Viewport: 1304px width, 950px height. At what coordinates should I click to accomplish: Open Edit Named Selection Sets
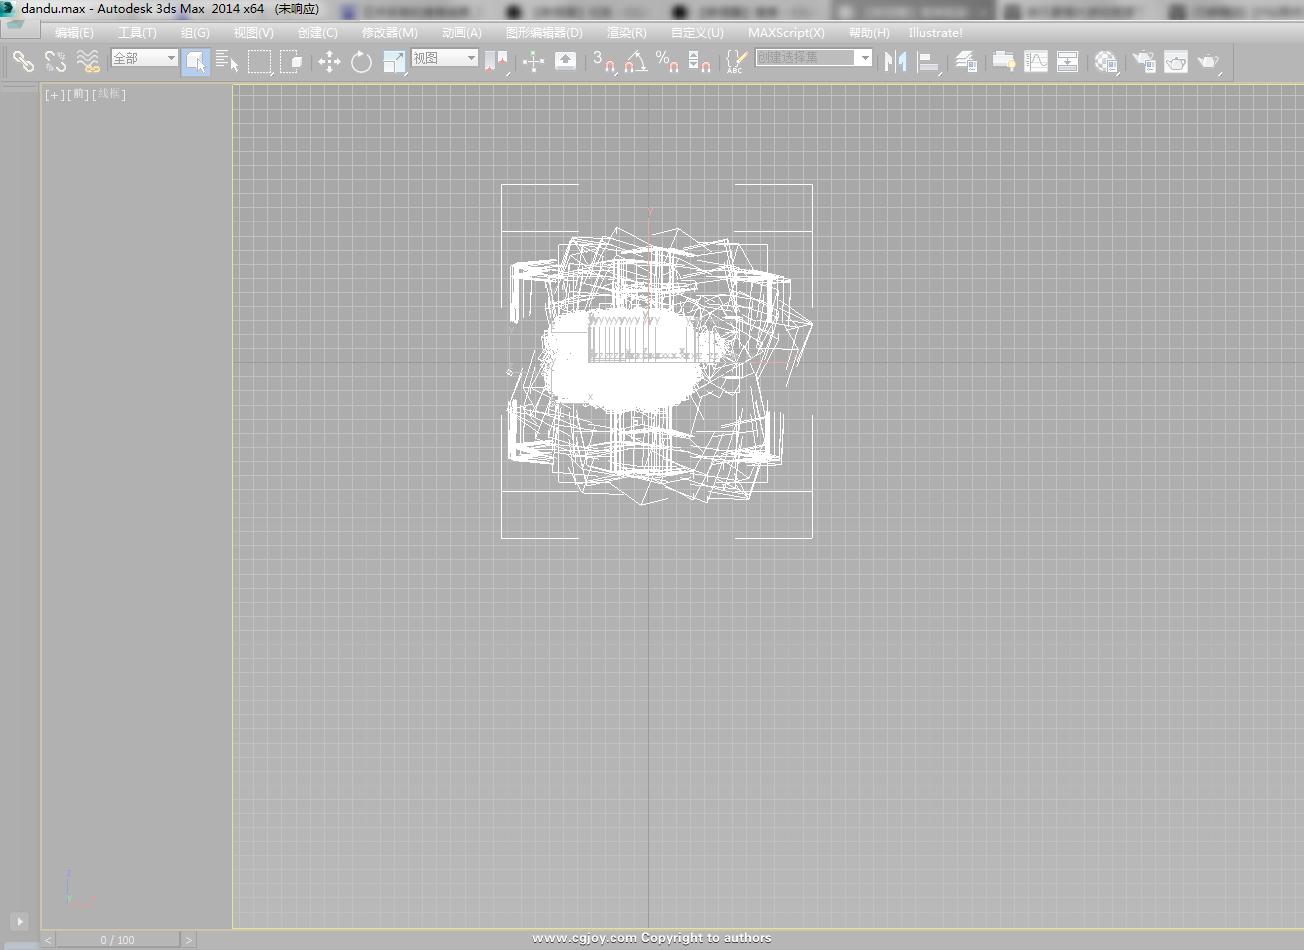(x=736, y=62)
